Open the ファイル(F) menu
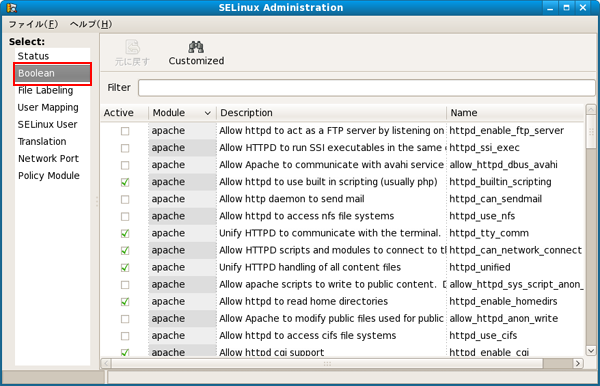The height and width of the screenshot is (386, 600). pyautogui.click(x=33, y=24)
